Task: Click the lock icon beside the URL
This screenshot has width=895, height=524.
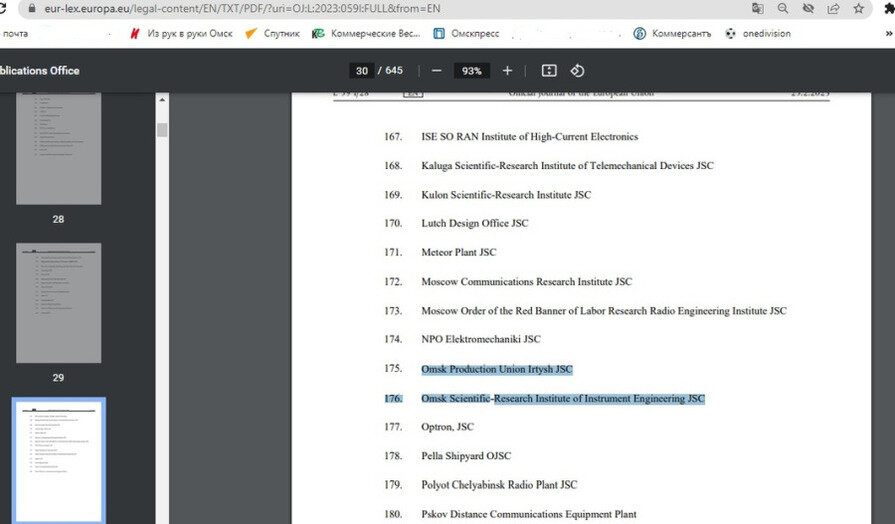Action: click(x=32, y=9)
